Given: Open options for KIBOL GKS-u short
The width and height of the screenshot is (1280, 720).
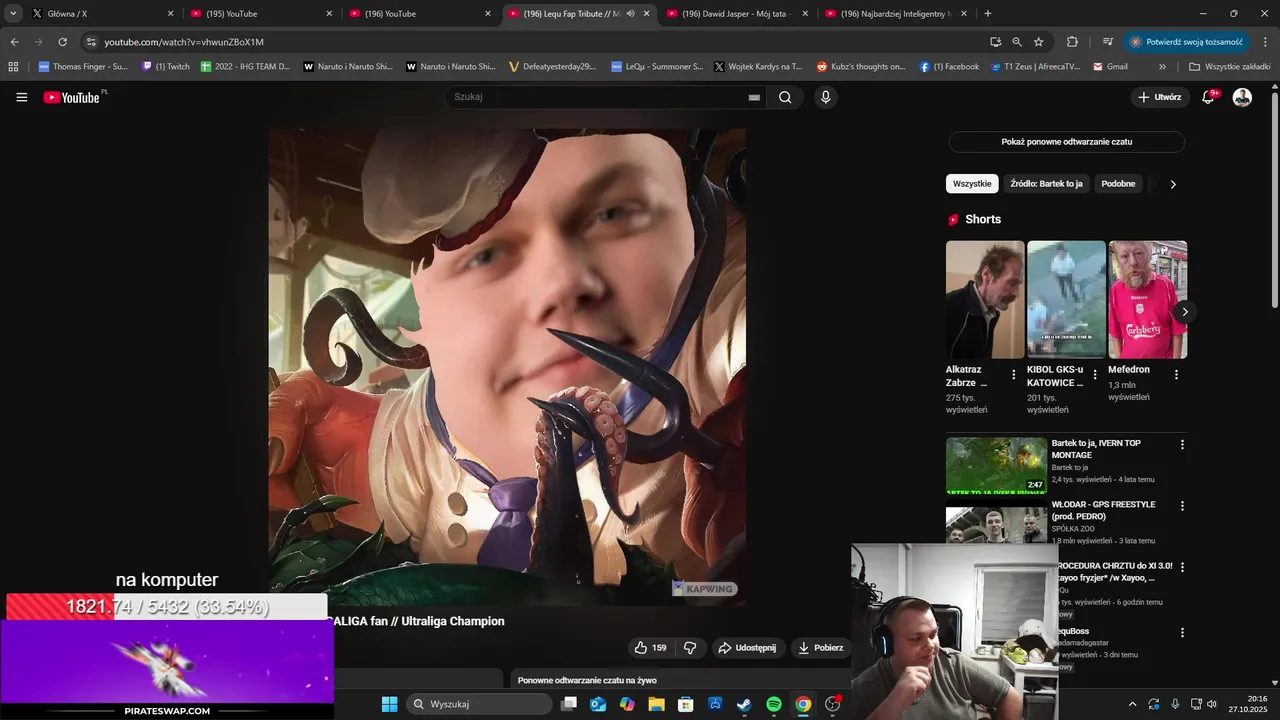Looking at the screenshot, I should pyautogui.click(x=1095, y=375).
